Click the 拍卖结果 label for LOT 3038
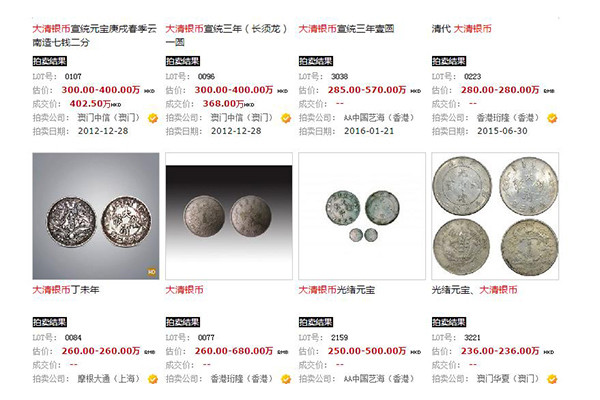 [x=316, y=61]
